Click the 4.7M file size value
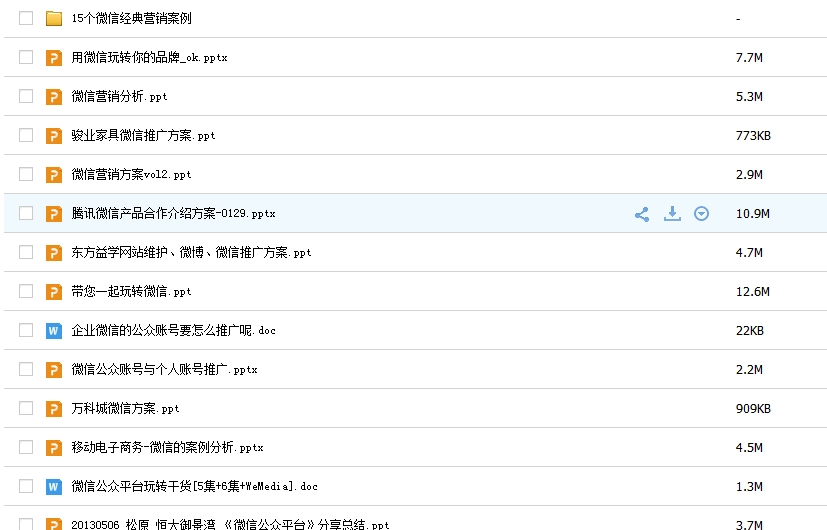Screen dimensions: 827x530 (749, 253)
